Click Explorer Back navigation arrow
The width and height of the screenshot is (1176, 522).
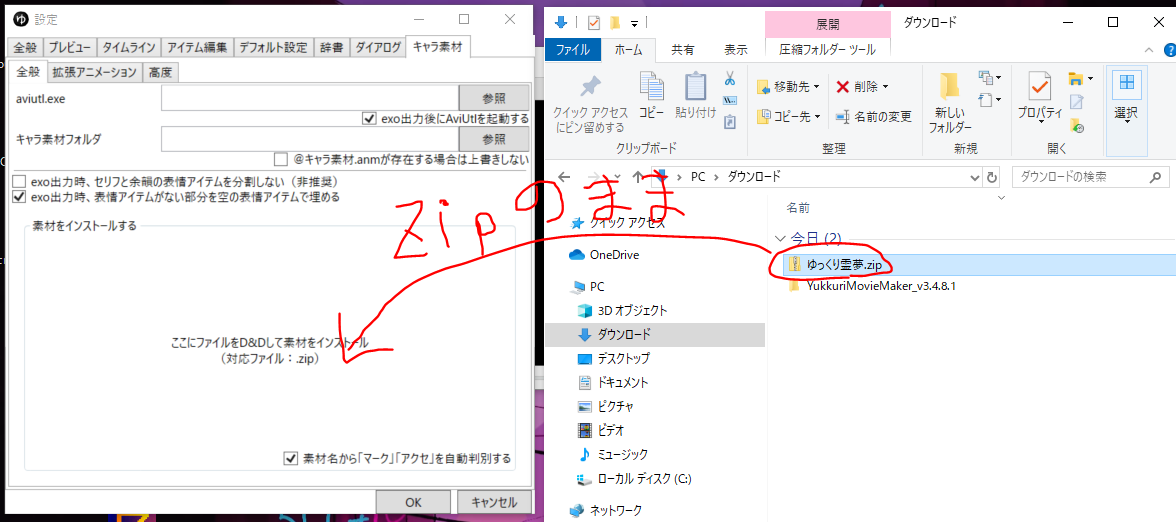565,177
